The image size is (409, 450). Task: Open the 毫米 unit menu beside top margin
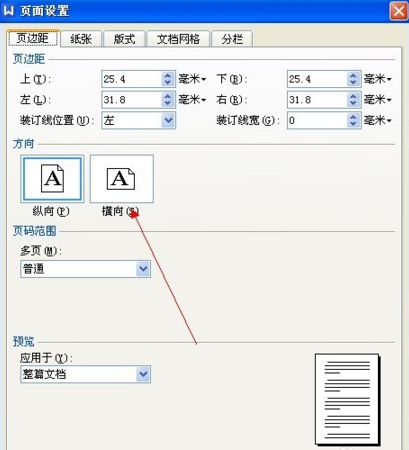pyautogui.click(x=192, y=79)
